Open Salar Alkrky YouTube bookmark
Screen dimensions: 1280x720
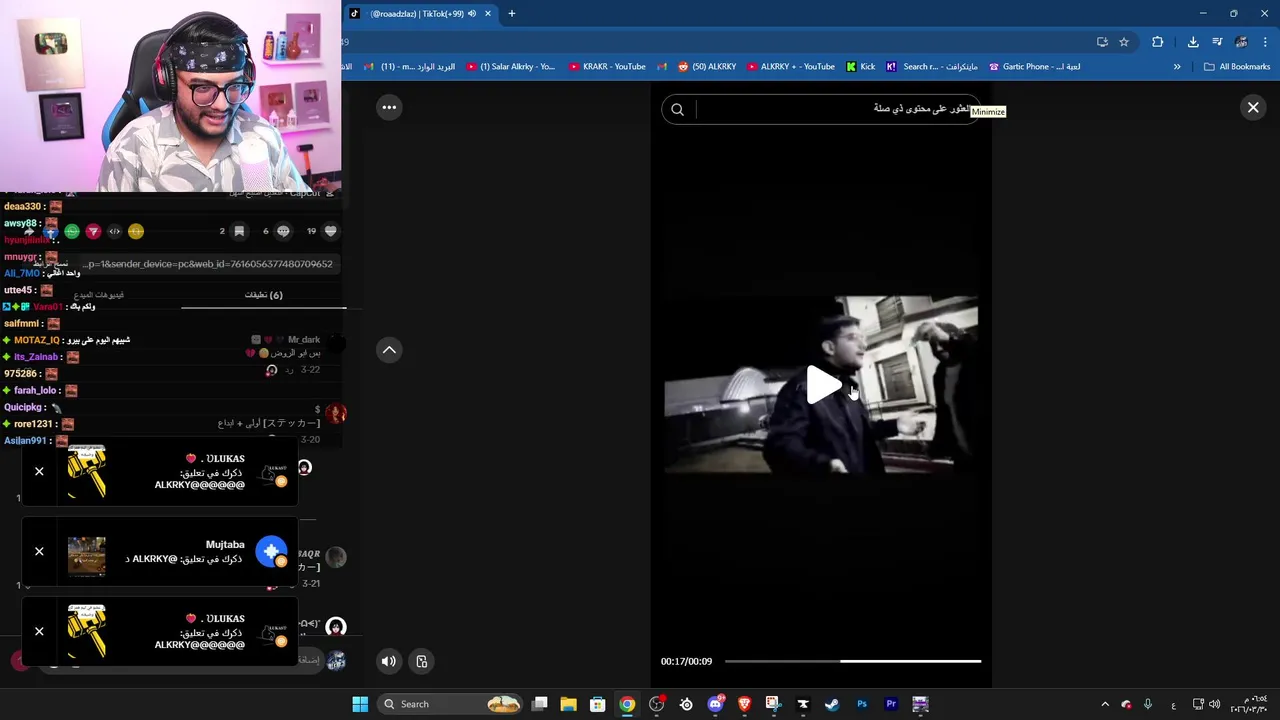510,67
